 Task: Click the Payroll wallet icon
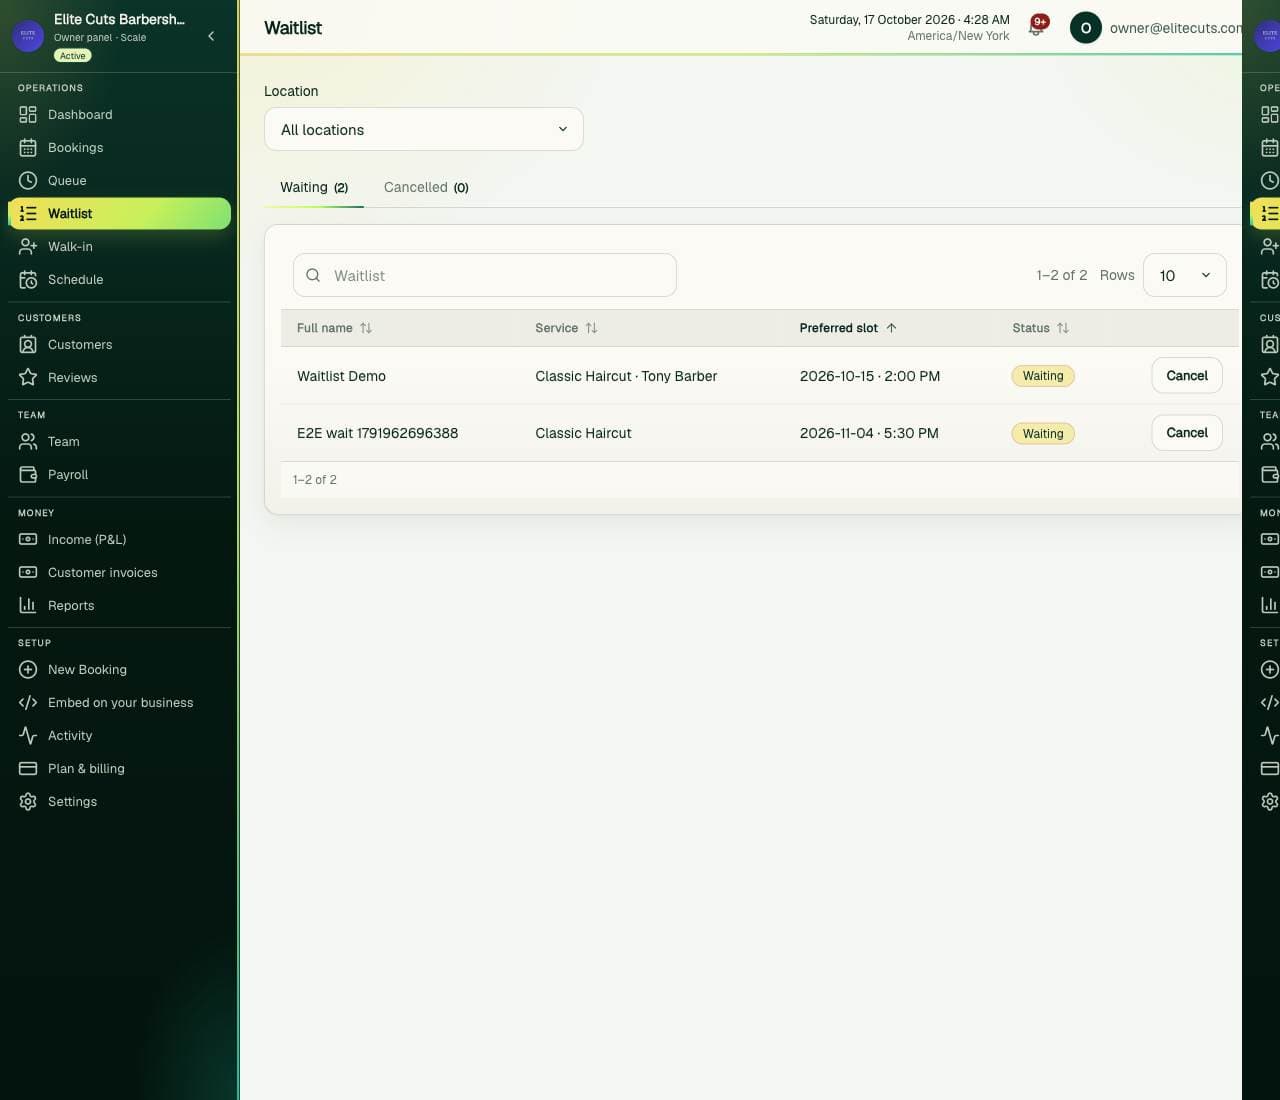[x=28, y=475]
